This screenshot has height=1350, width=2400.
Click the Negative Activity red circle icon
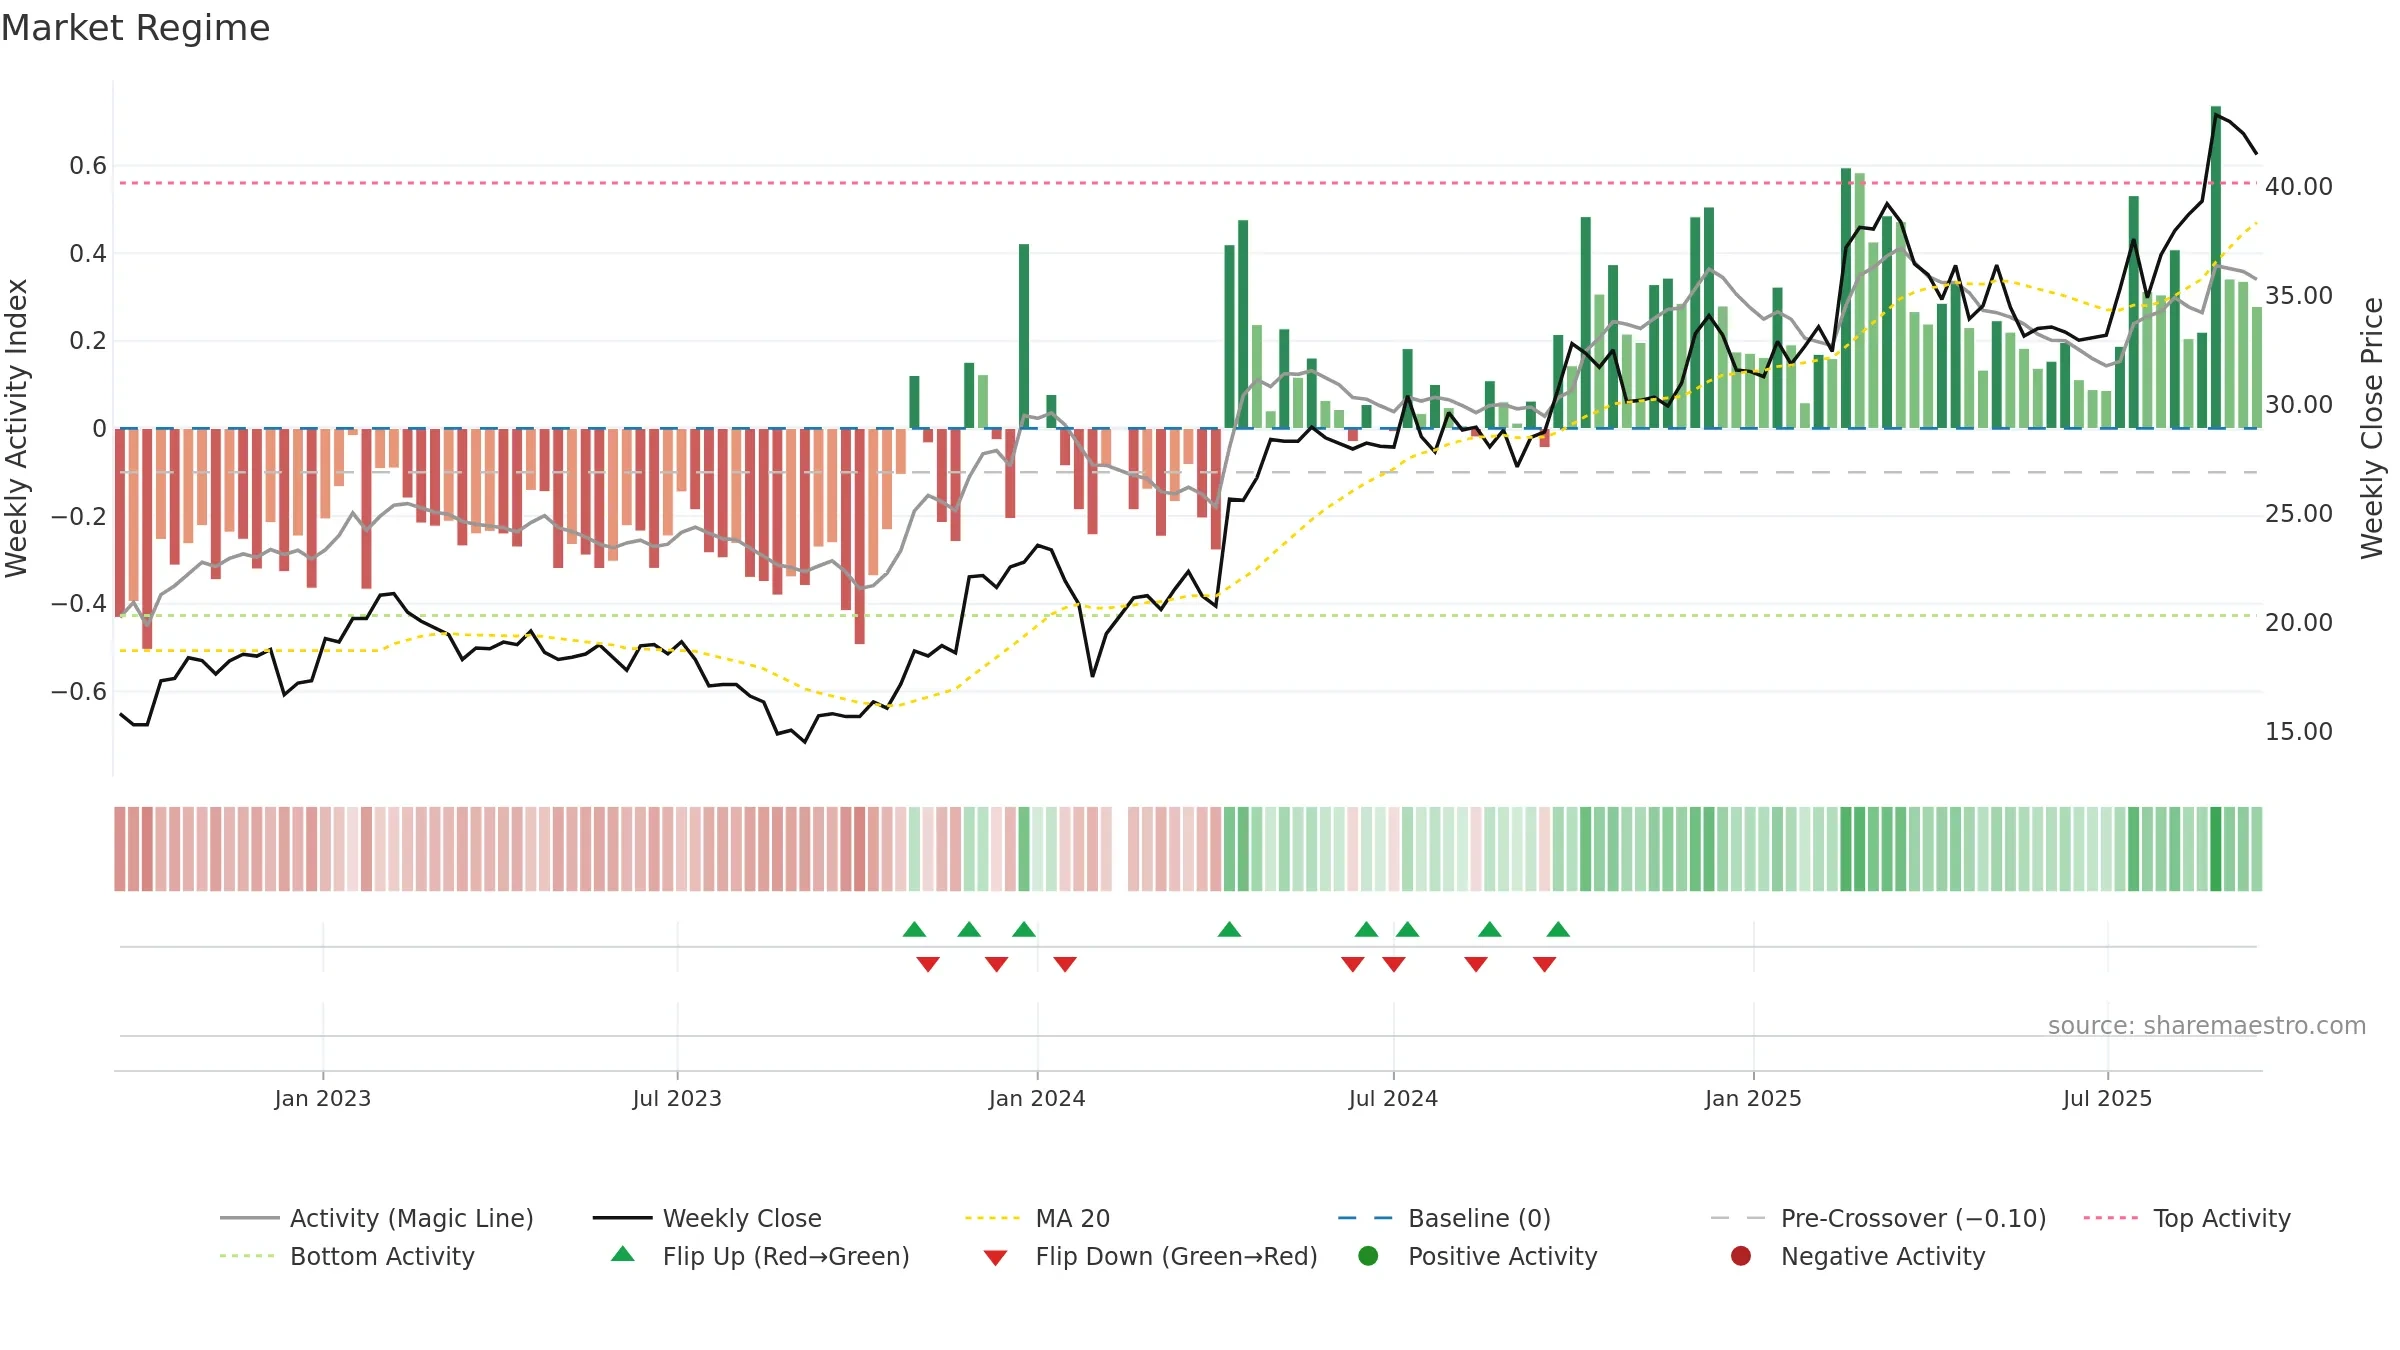pyautogui.click(x=1741, y=1255)
